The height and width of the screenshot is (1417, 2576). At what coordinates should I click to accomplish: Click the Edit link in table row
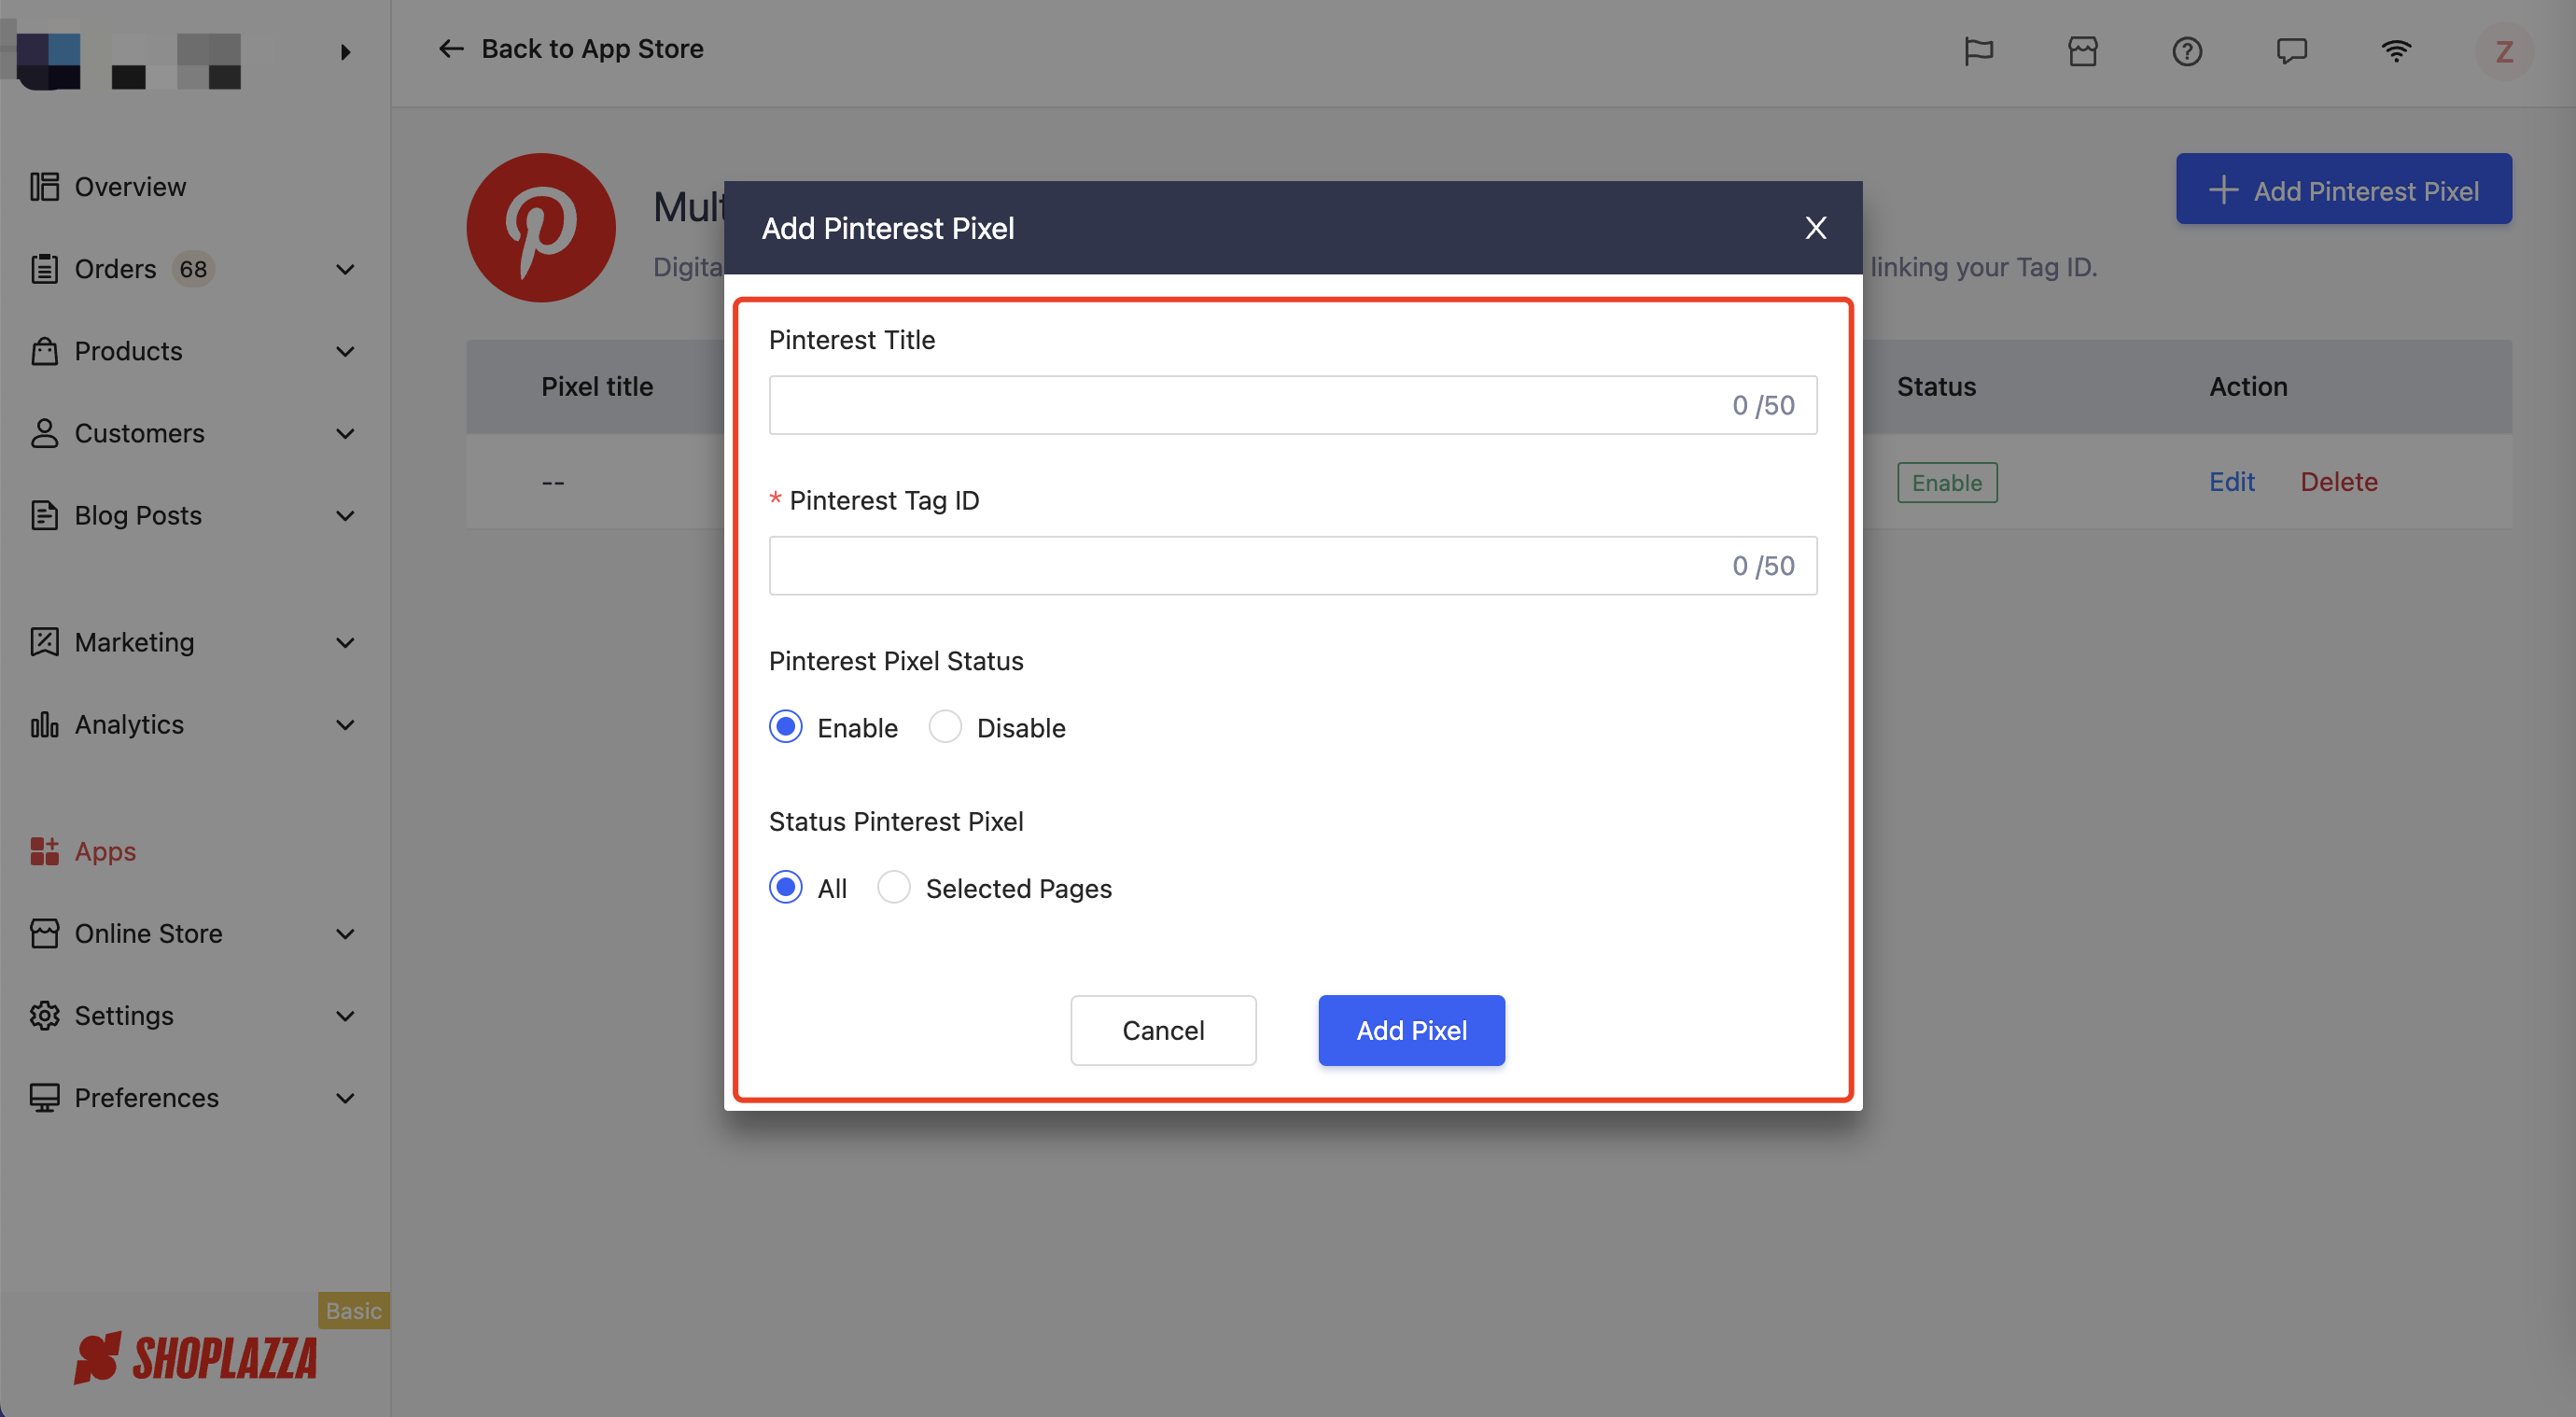point(2231,482)
